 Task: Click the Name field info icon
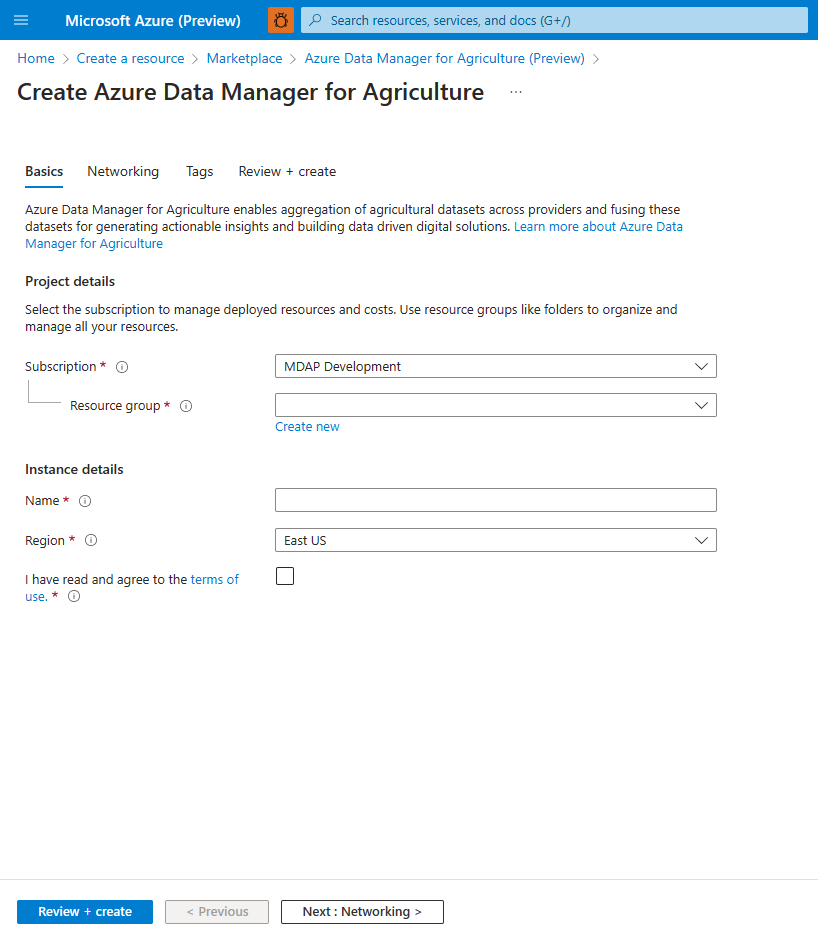point(85,501)
